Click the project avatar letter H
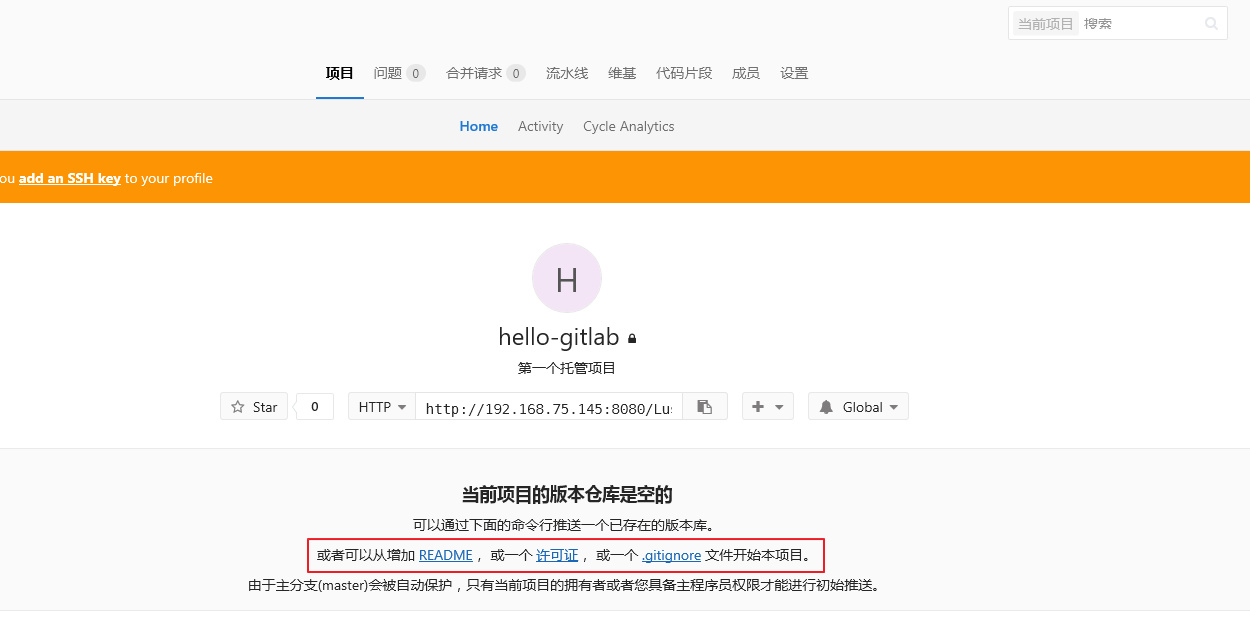Image resolution: width=1250 pixels, height=622 pixels. (x=566, y=278)
